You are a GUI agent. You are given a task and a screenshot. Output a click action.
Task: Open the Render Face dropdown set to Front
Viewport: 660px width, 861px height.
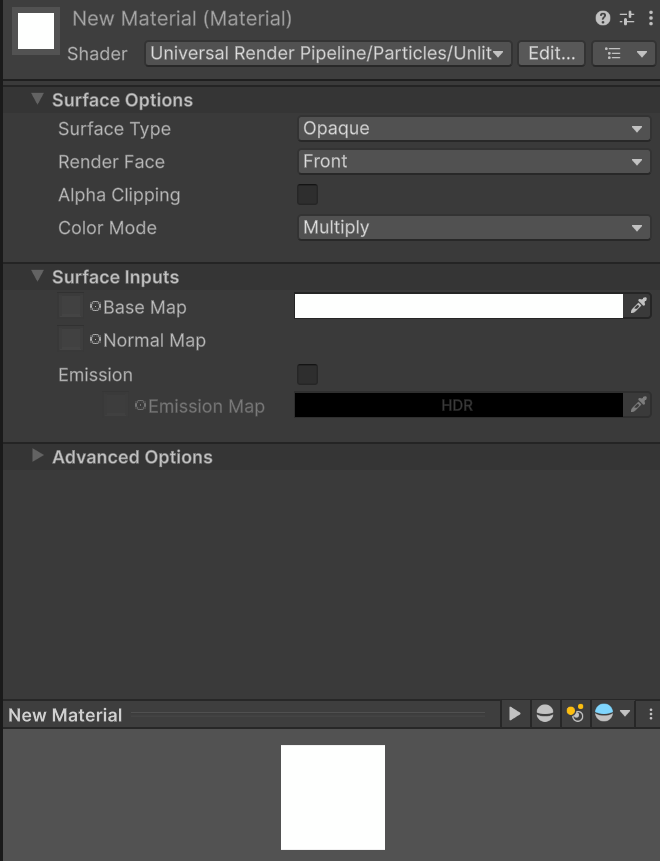click(474, 161)
